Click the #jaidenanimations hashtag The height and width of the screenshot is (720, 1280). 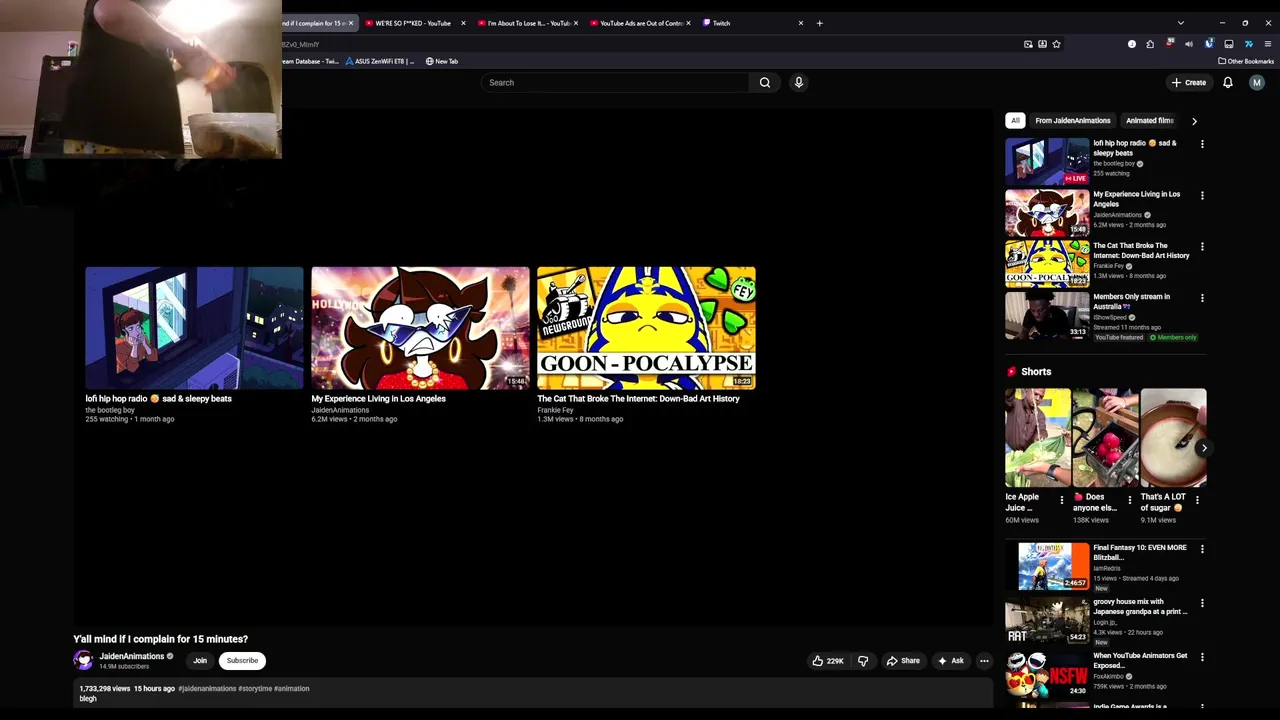point(207,688)
